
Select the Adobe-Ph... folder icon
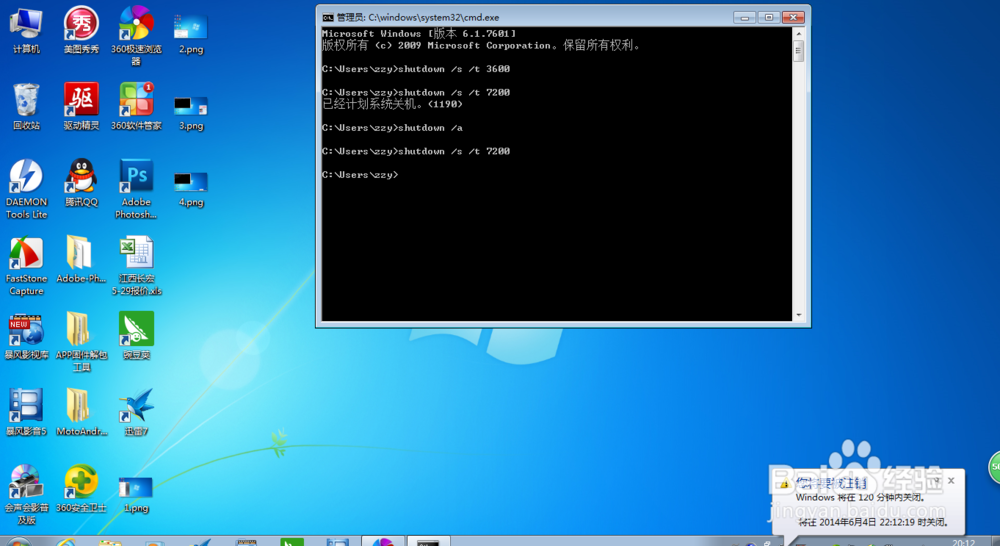tap(81, 260)
